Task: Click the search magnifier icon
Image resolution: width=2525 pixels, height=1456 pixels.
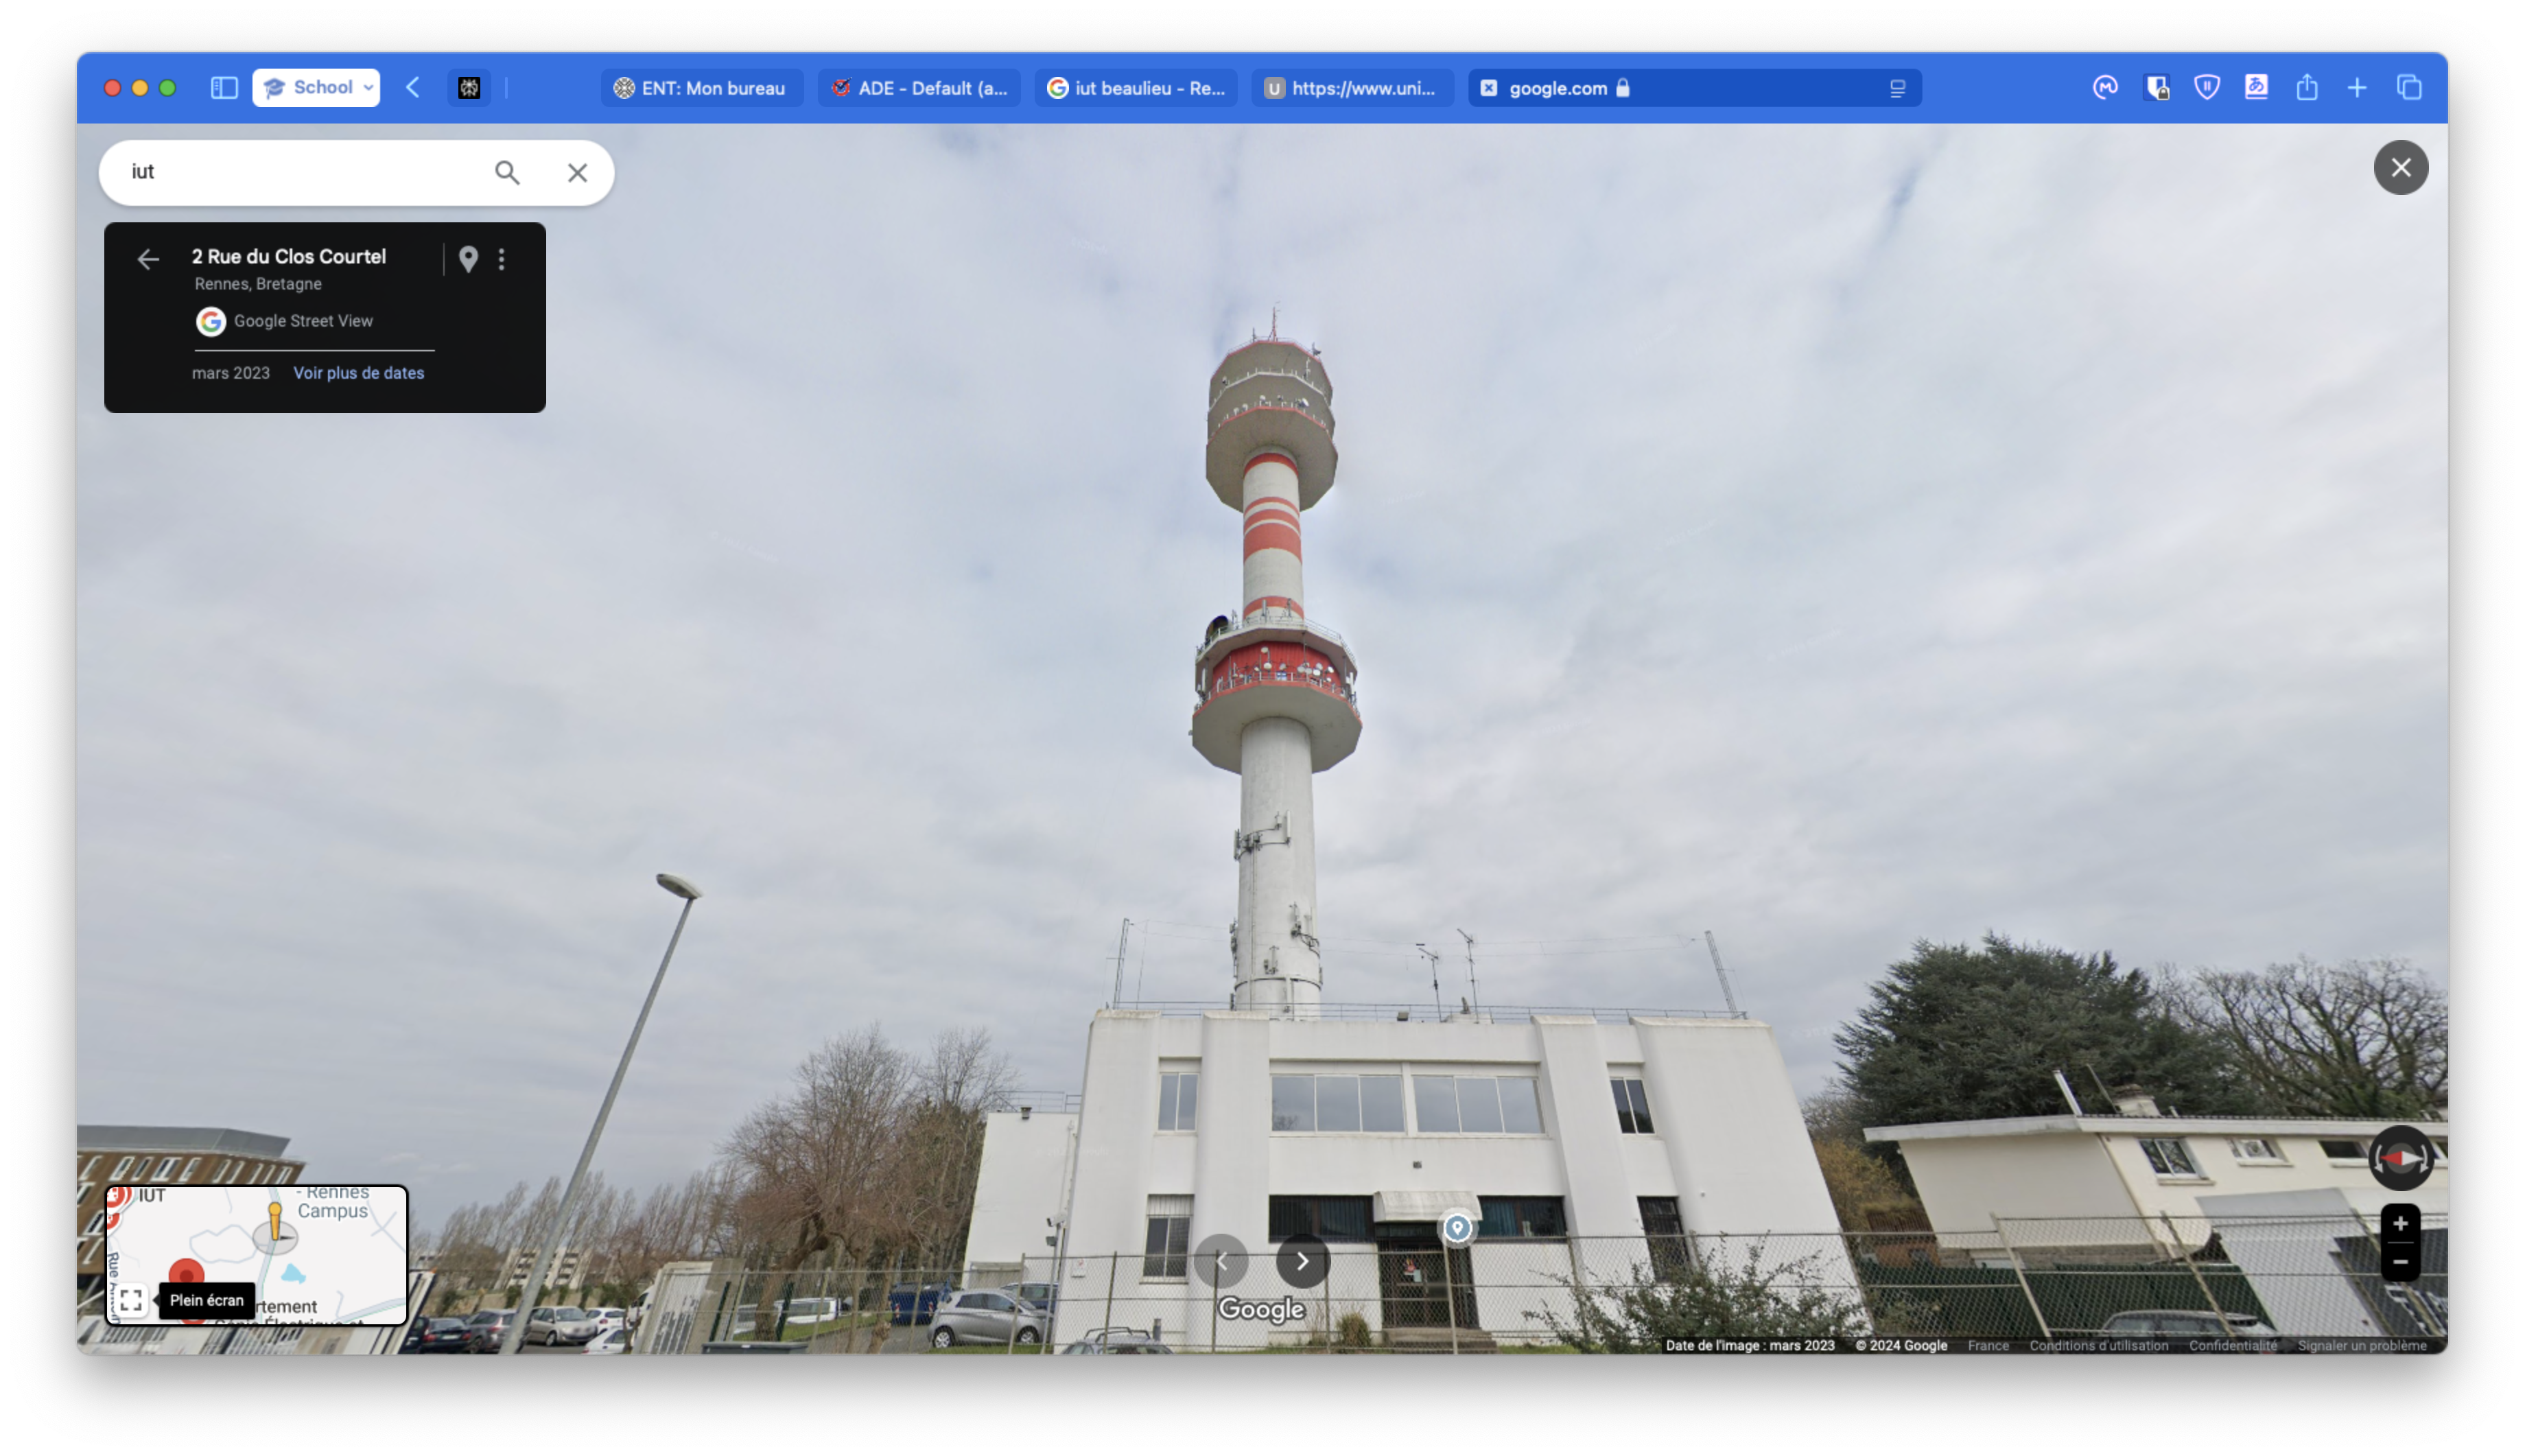Action: pos(507,173)
